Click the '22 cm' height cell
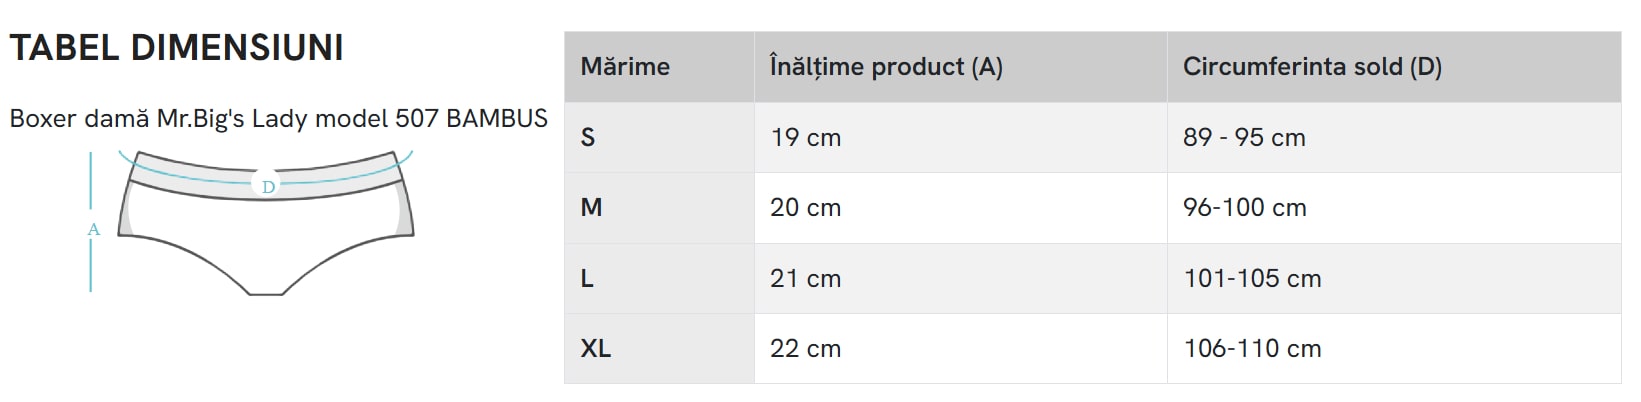1641x402 pixels. click(x=805, y=349)
